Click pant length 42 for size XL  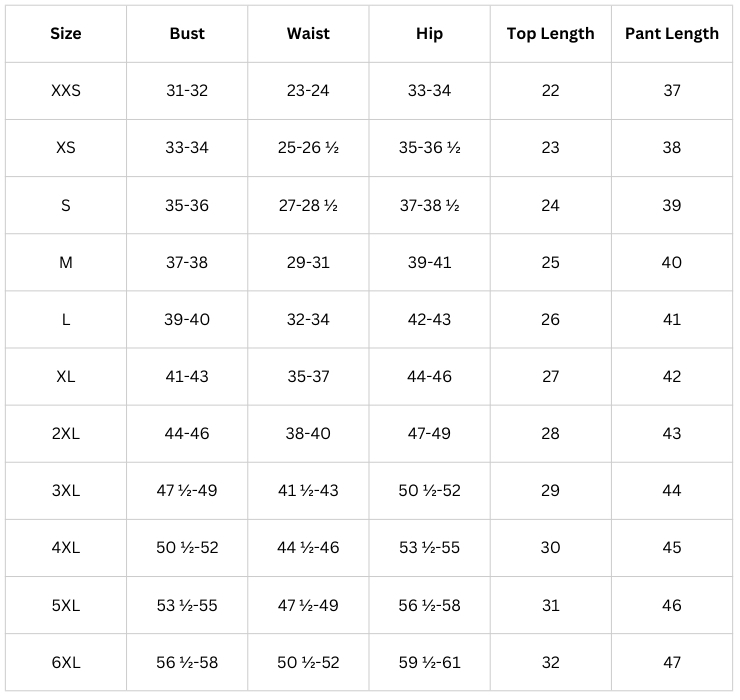pyautogui.click(x=672, y=377)
